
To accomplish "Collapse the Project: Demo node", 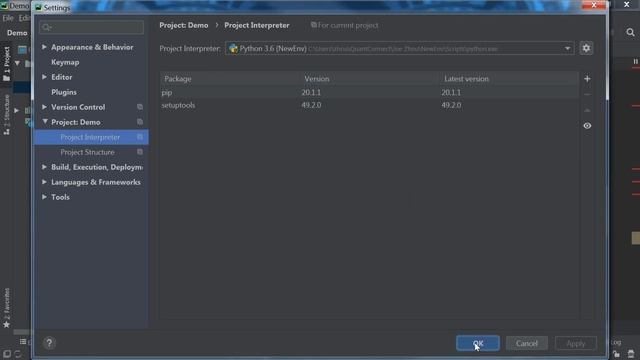I will (44, 122).
